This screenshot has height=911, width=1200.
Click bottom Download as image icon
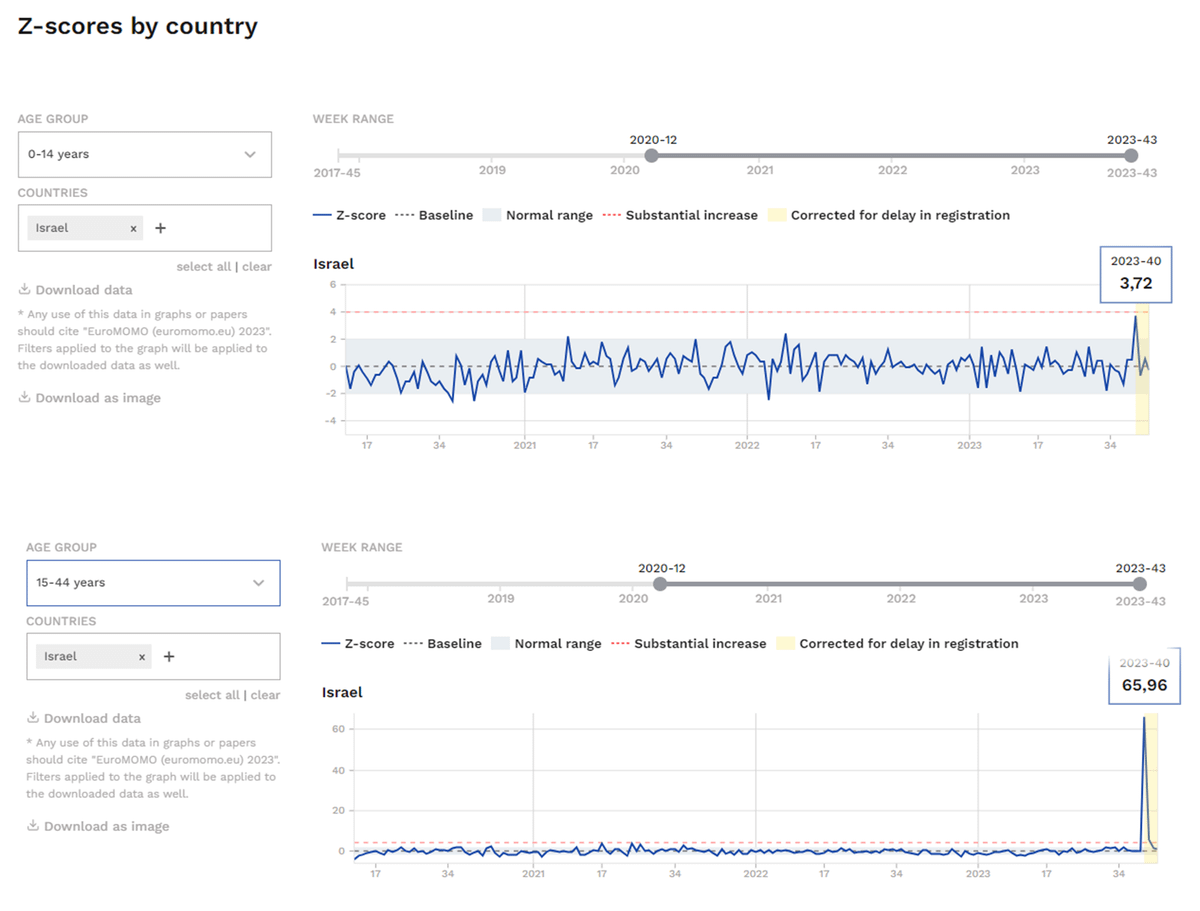click(x=32, y=826)
